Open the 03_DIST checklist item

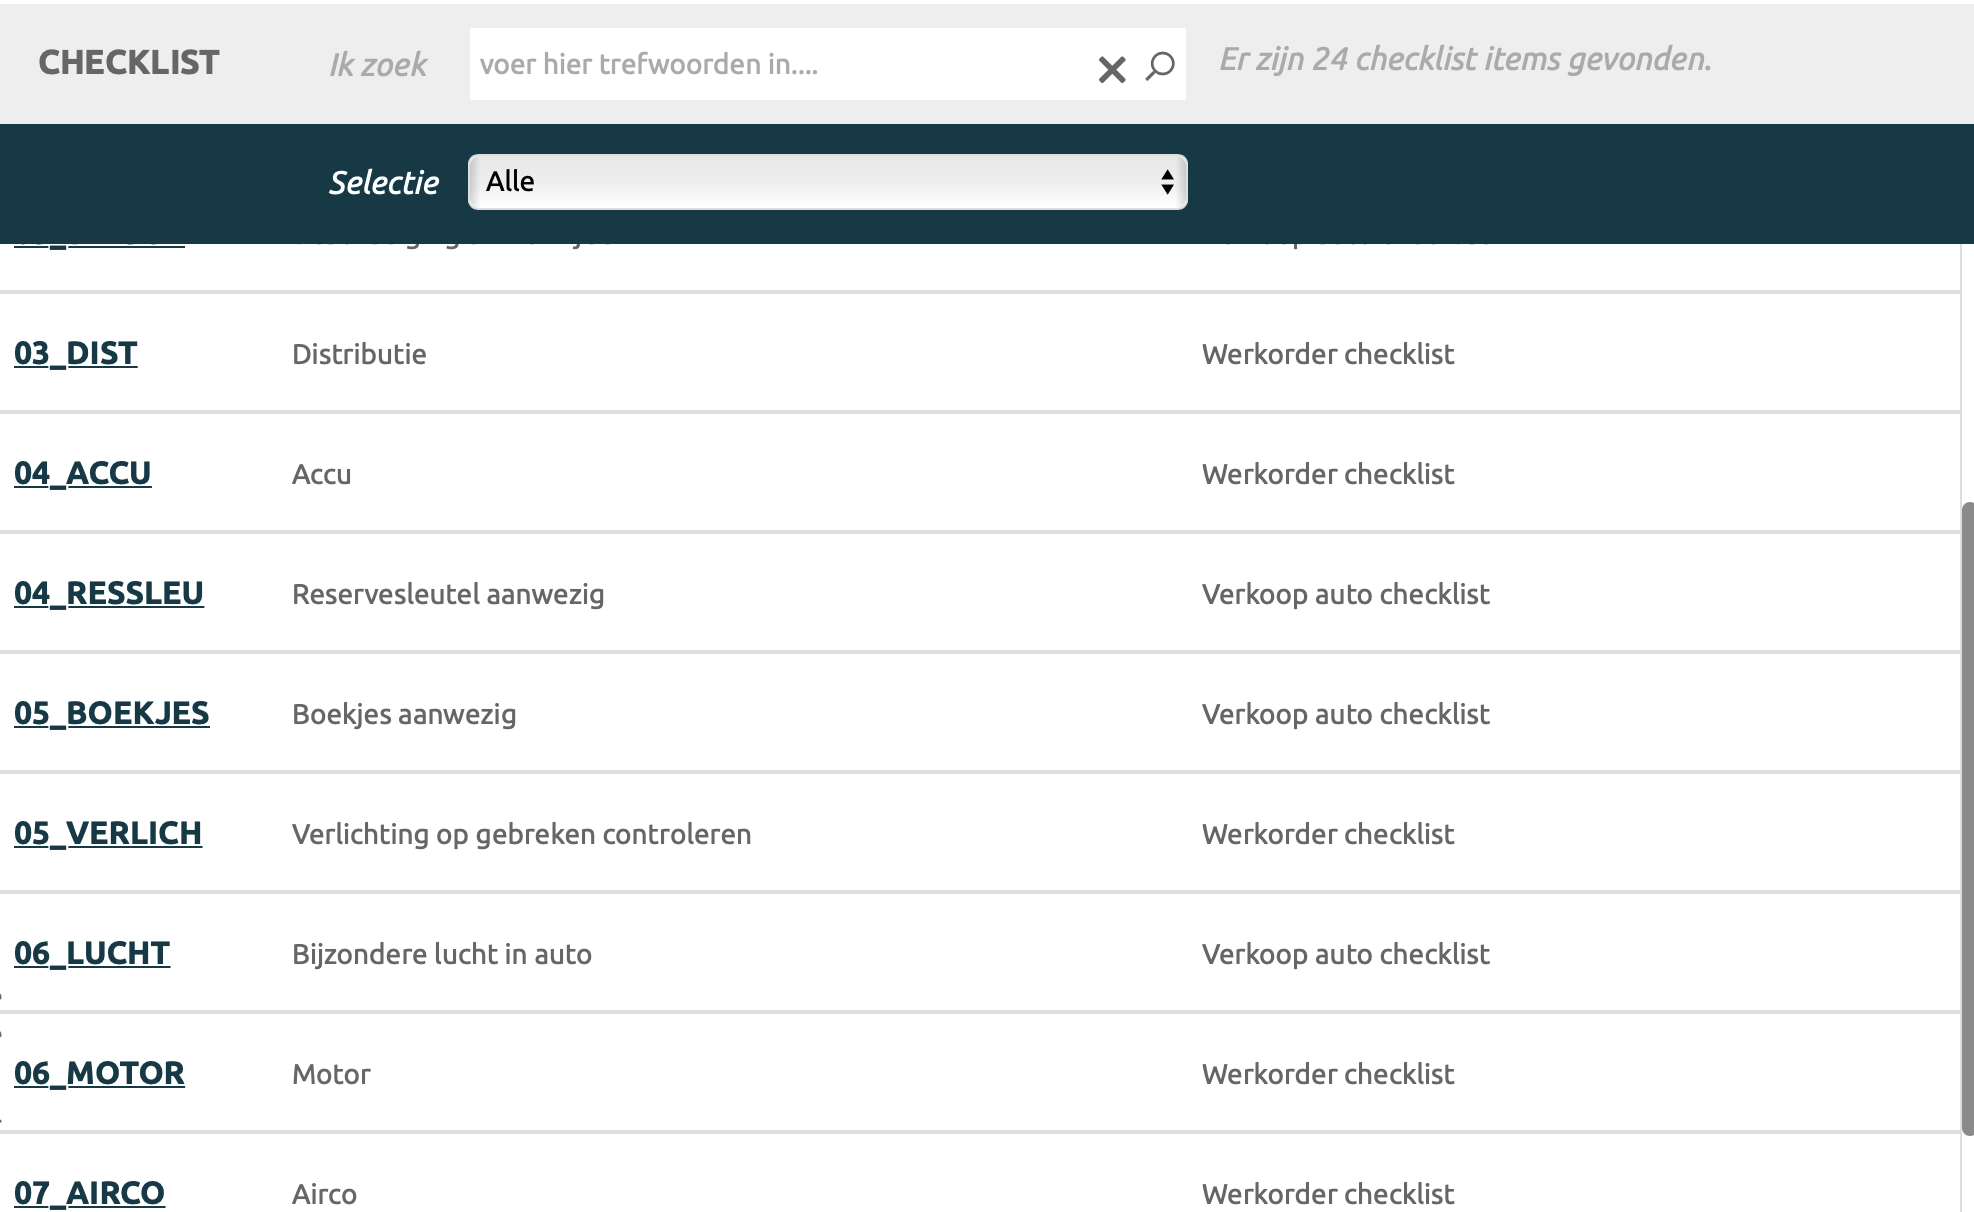pyautogui.click(x=76, y=353)
